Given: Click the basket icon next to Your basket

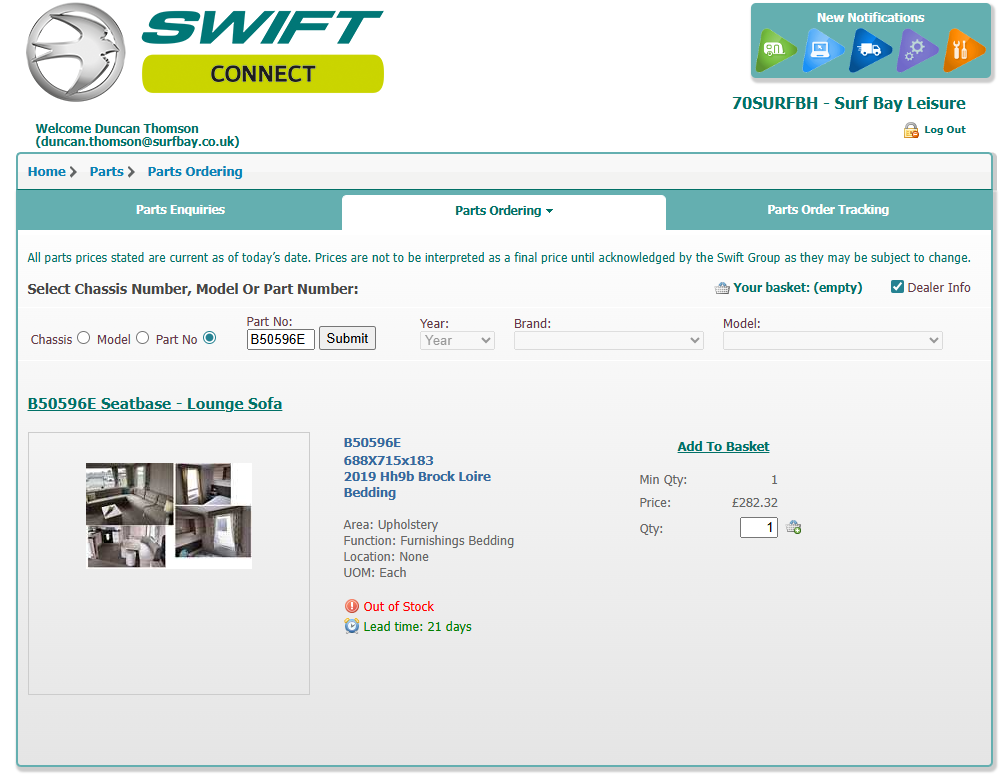Looking at the screenshot, I should pos(722,288).
